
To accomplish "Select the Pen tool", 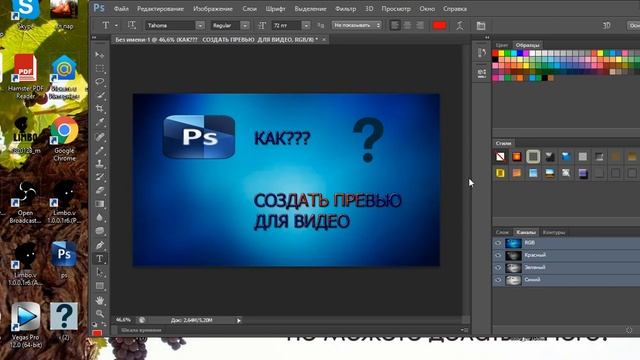I will [100, 245].
